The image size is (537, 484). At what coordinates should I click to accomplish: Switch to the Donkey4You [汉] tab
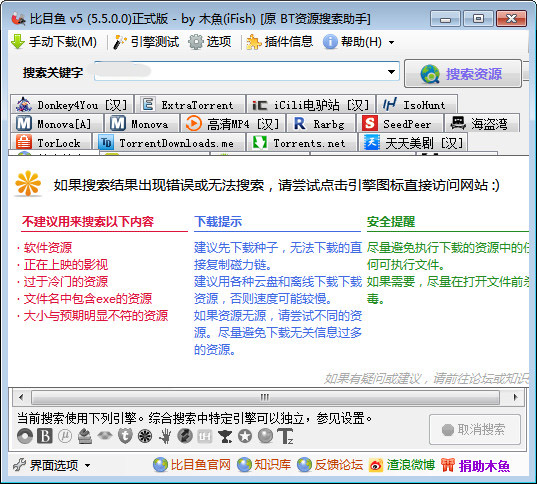[72, 104]
